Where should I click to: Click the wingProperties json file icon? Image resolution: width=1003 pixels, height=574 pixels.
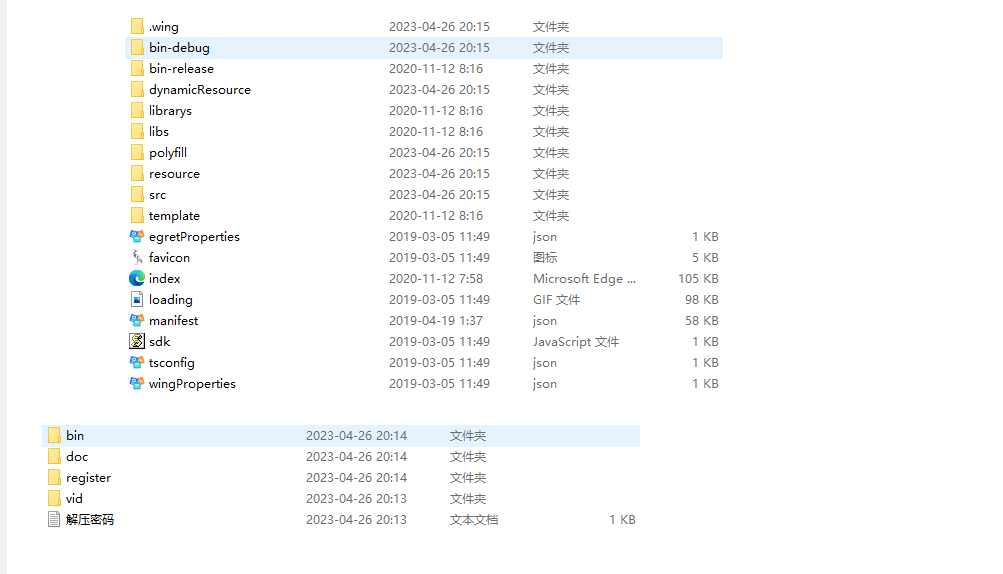(137, 384)
